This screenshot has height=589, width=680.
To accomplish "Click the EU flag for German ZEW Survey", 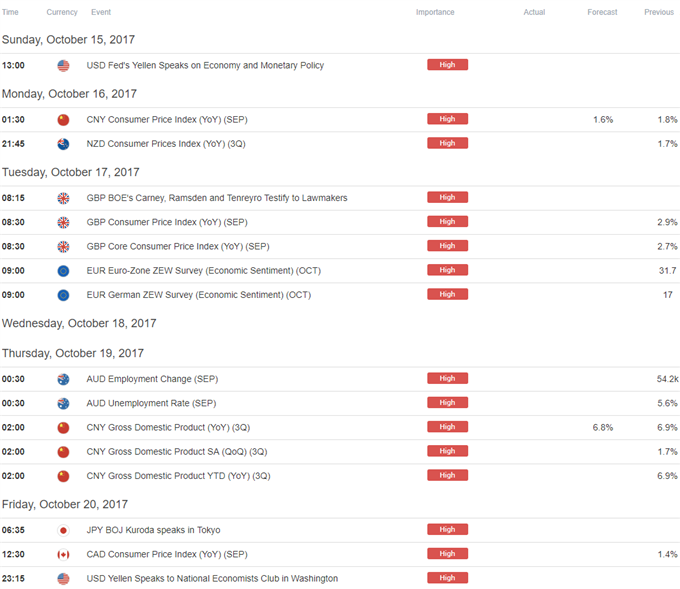I will 63,295.
